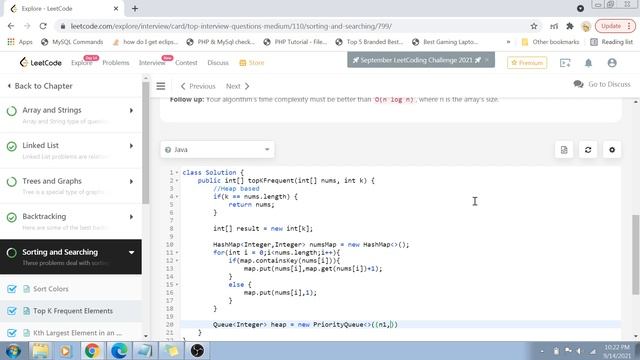
Task: Expand the Array and Strings chapter
Action: coord(131,111)
